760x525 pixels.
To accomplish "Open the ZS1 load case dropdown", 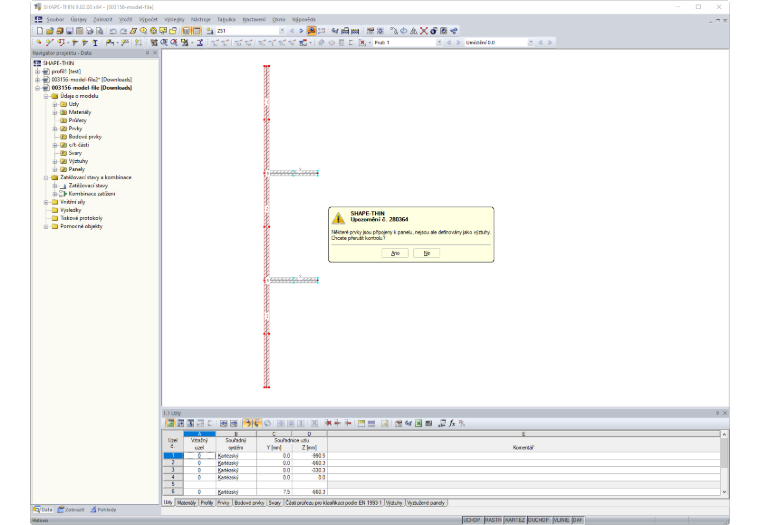I will click(282, 31).
